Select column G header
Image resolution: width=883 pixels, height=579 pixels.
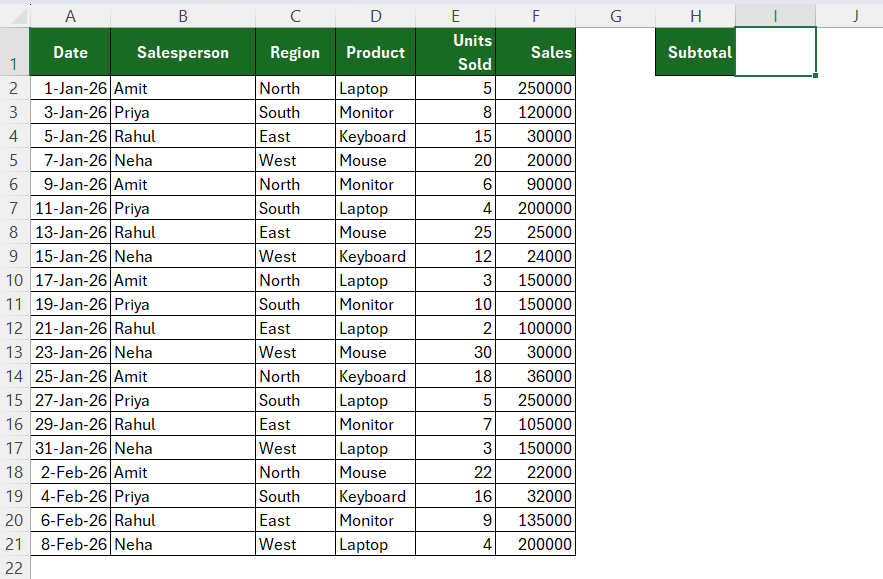616,16
